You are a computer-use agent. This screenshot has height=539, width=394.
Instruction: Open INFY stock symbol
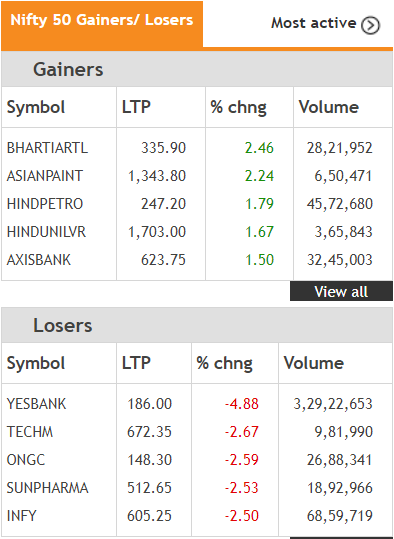click(x=21, y=516)
